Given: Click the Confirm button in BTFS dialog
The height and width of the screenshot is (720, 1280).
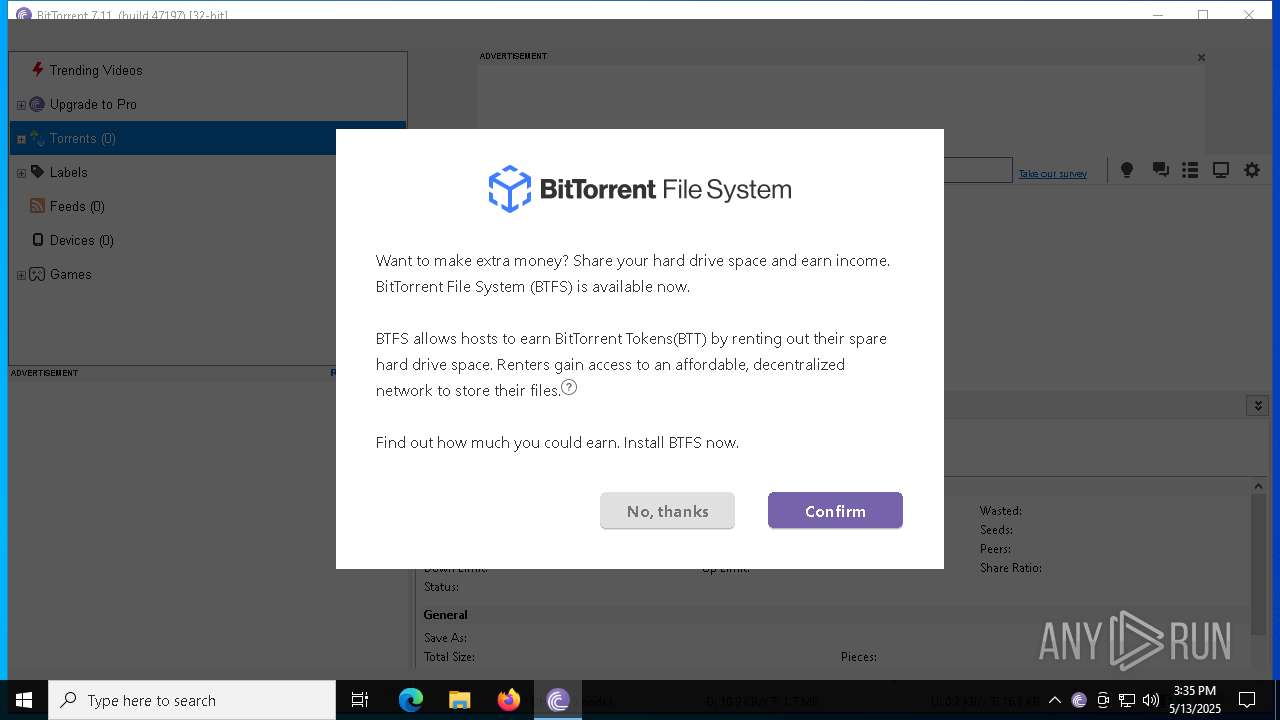Looking at the screenshot, I should (835, 510).
